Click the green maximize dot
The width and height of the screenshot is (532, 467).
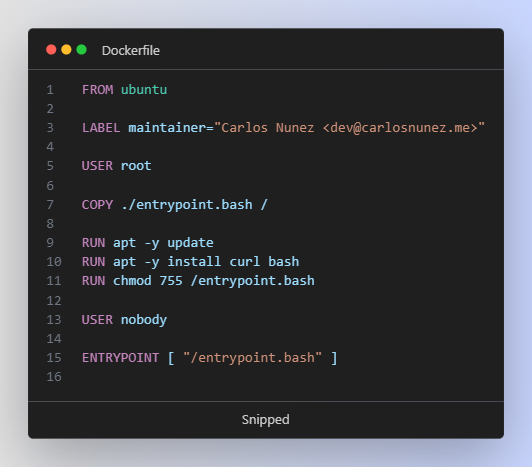(x=82, y=50)
